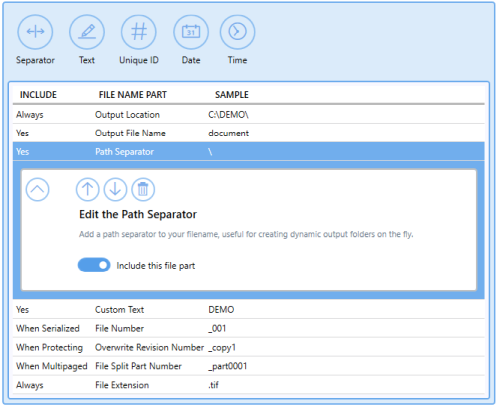Viewport: 497px width, 407px height.
Task: Click the C:\DEMO\ sample value
Action: [228, 115]
